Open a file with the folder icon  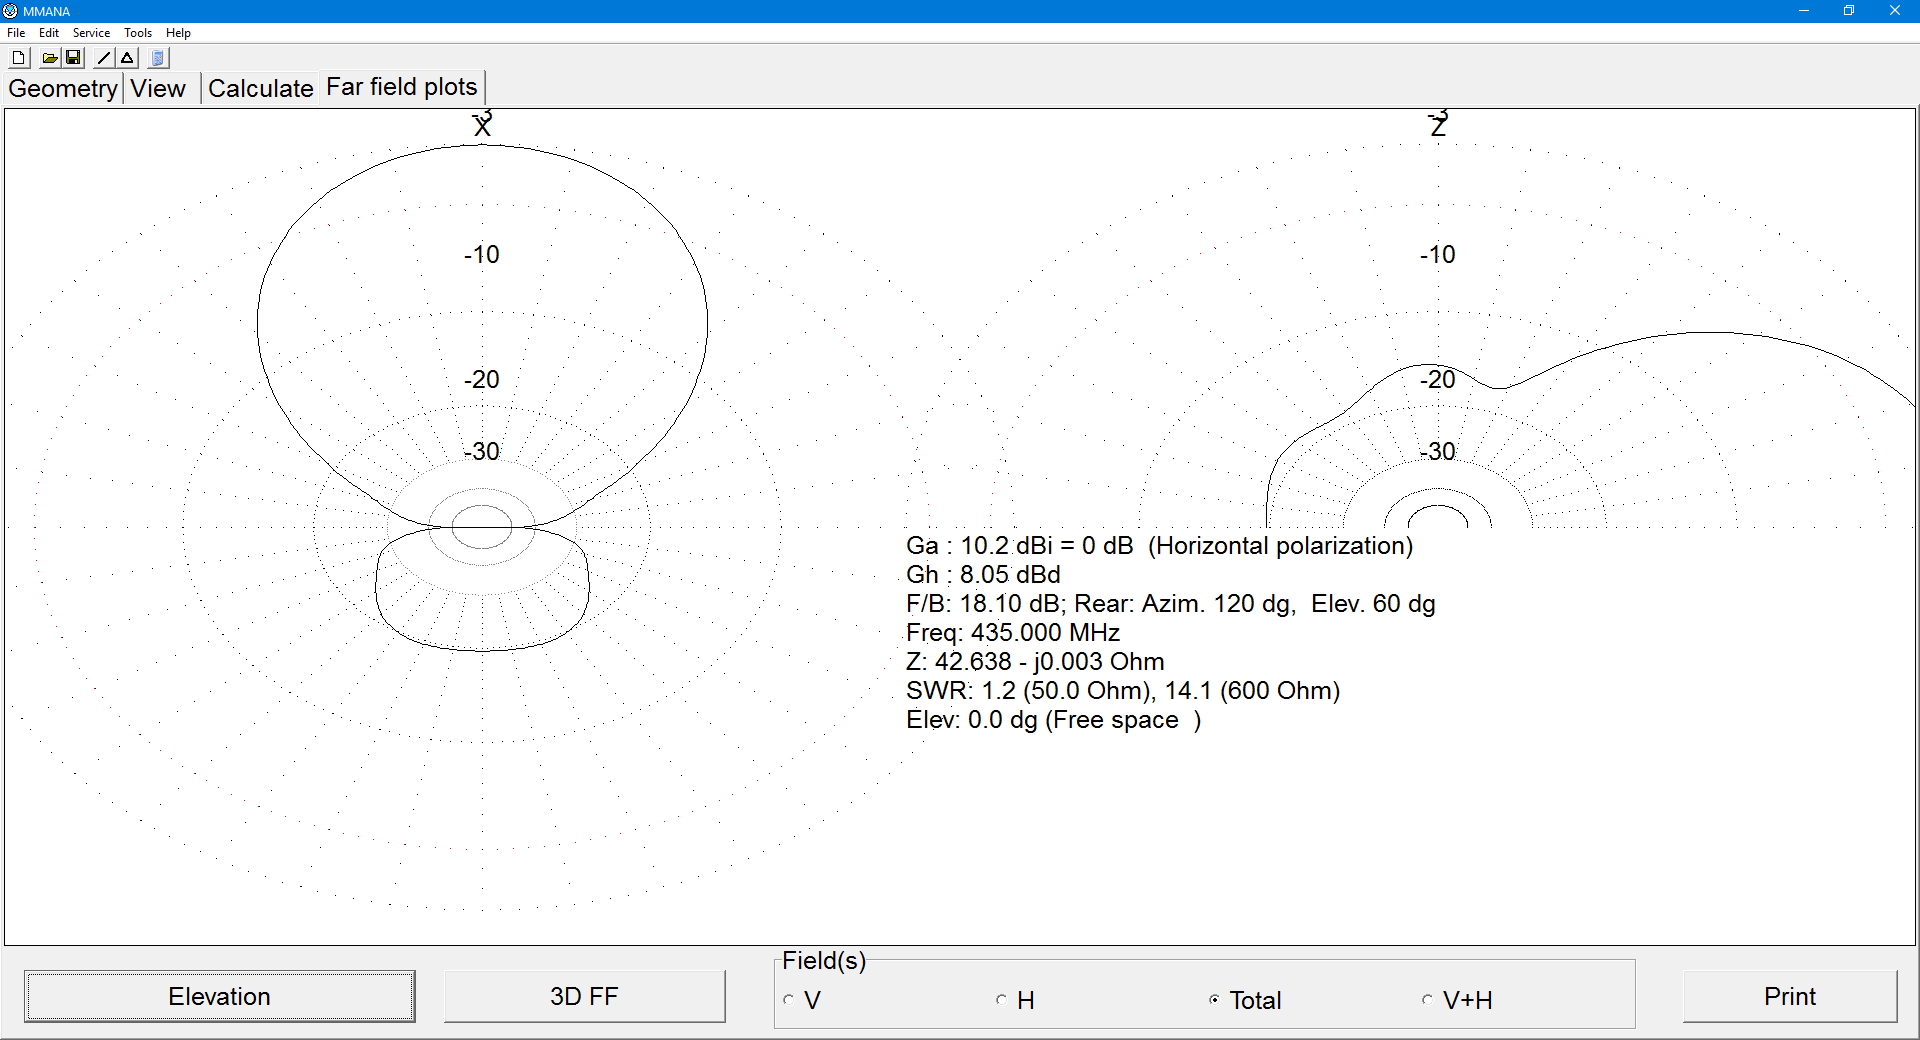point(48,58)
